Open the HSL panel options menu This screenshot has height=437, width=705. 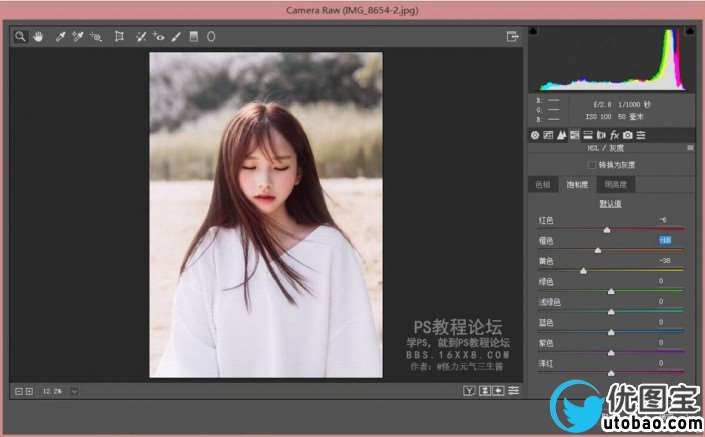tap(689, 148)
